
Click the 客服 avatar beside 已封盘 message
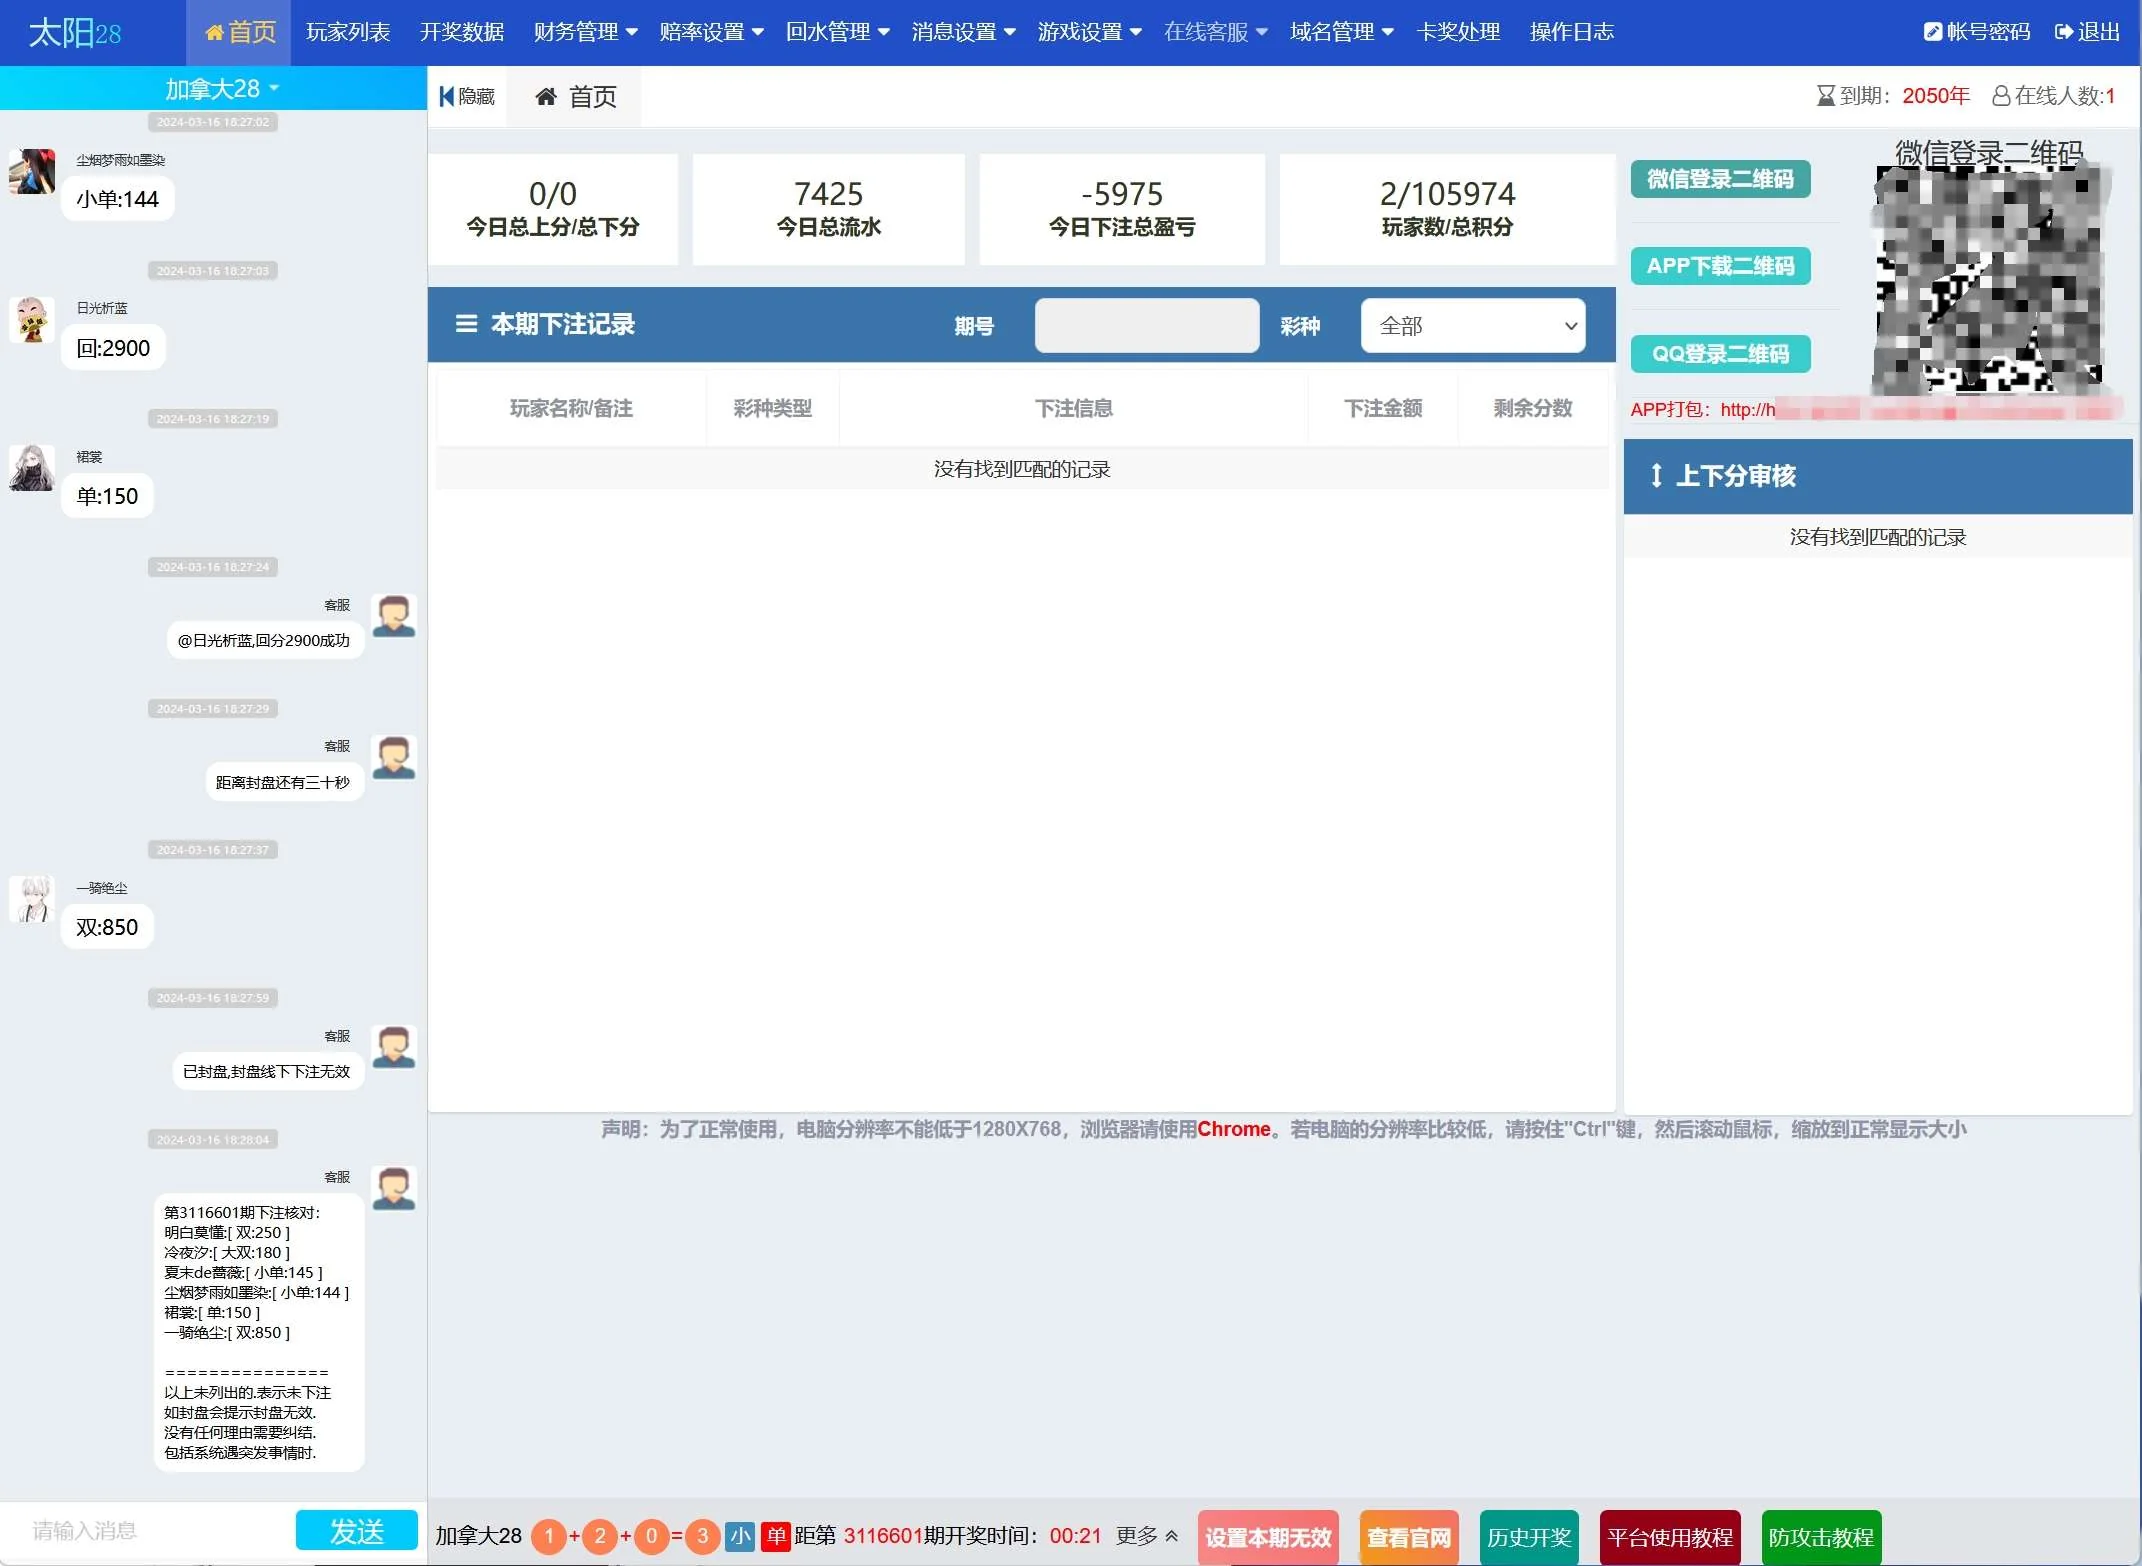[393, 1046]
